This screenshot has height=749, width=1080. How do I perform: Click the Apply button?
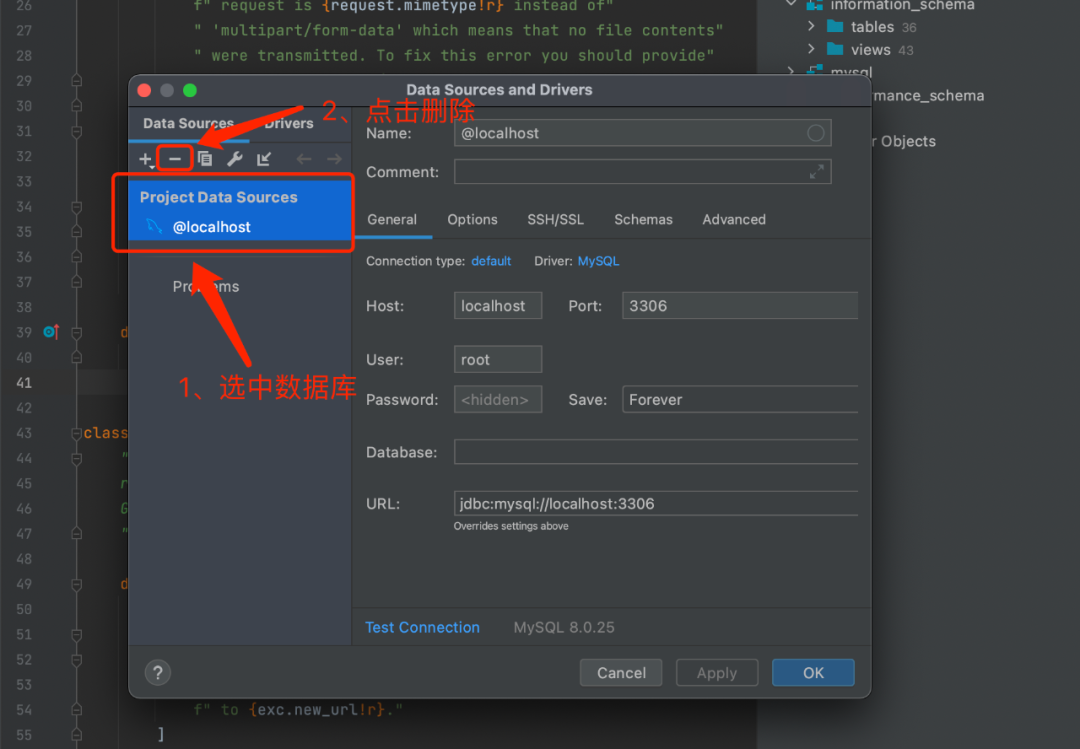716,672
